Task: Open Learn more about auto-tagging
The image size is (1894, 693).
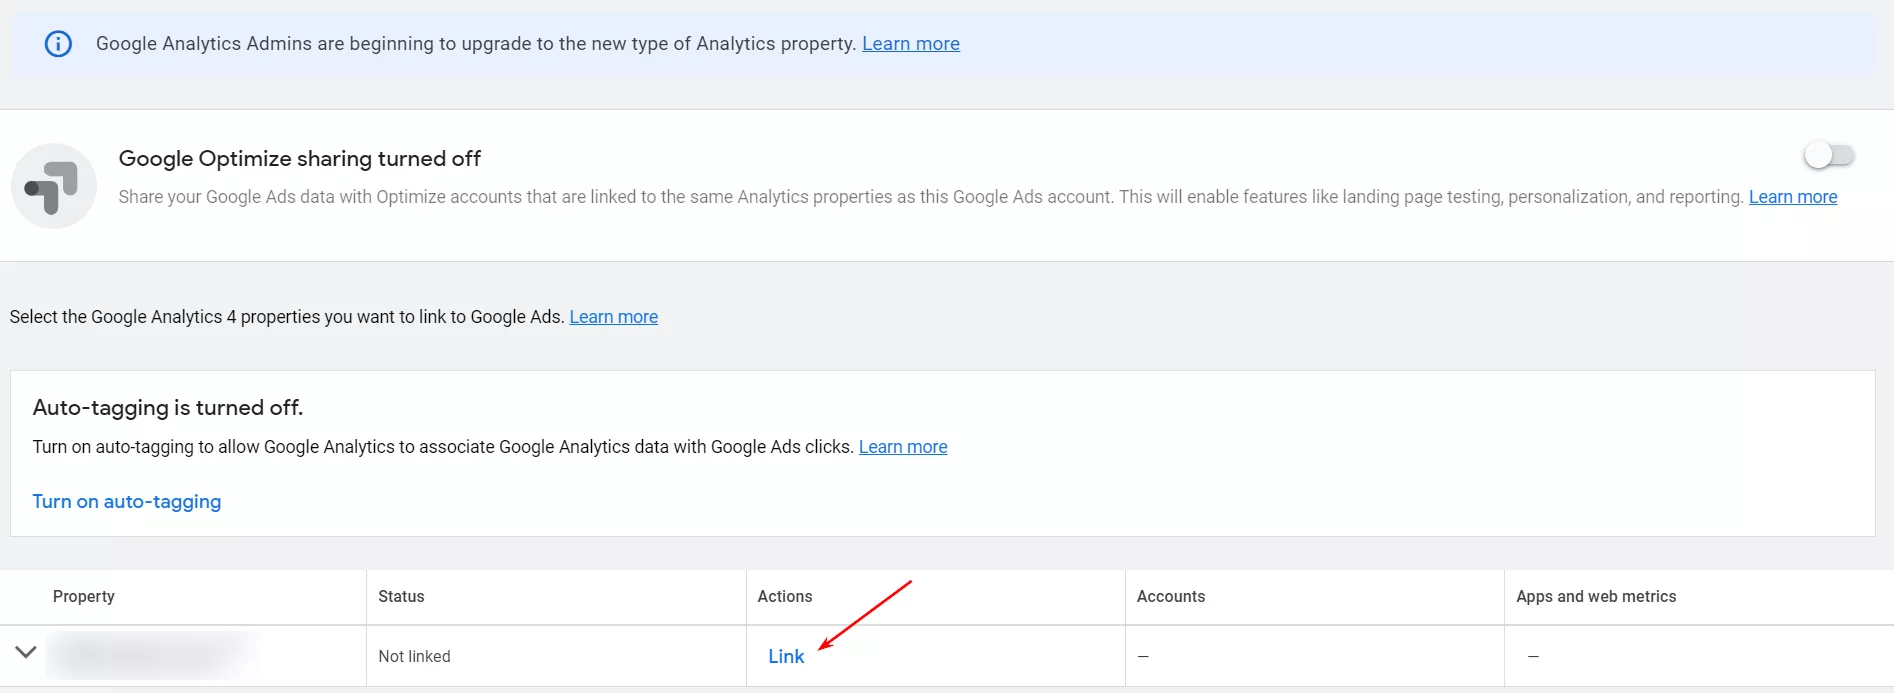Action: (903, 447)
